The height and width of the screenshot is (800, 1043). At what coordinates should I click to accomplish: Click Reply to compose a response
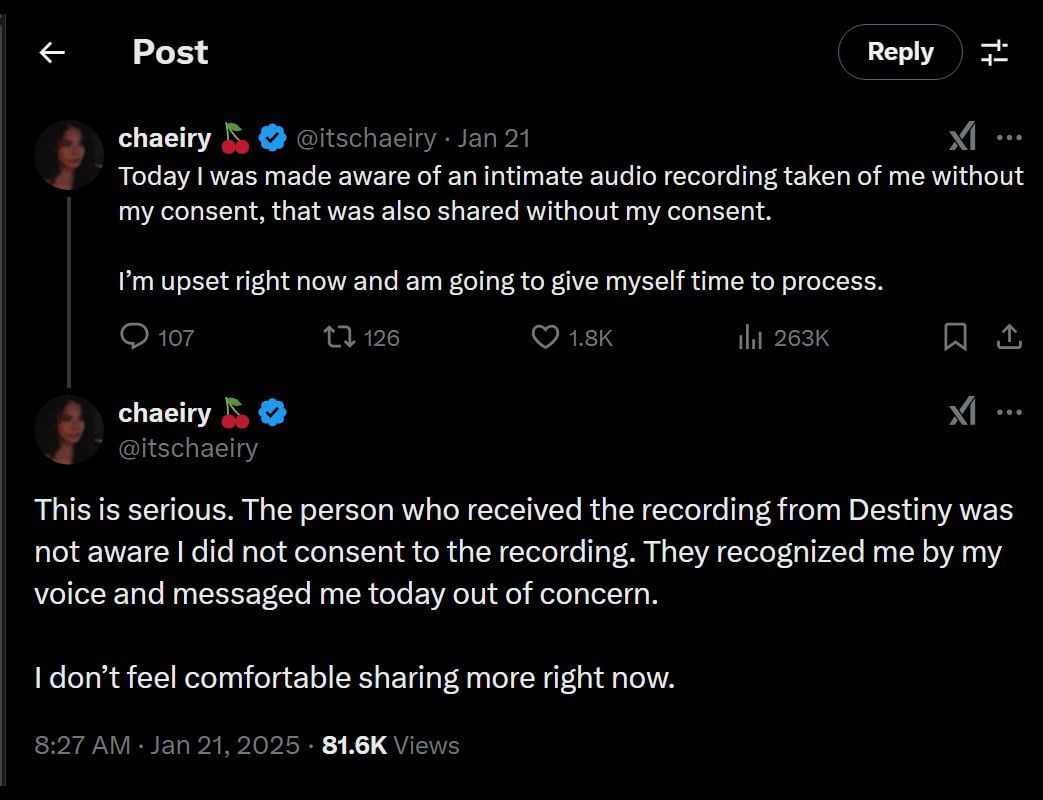898,52
